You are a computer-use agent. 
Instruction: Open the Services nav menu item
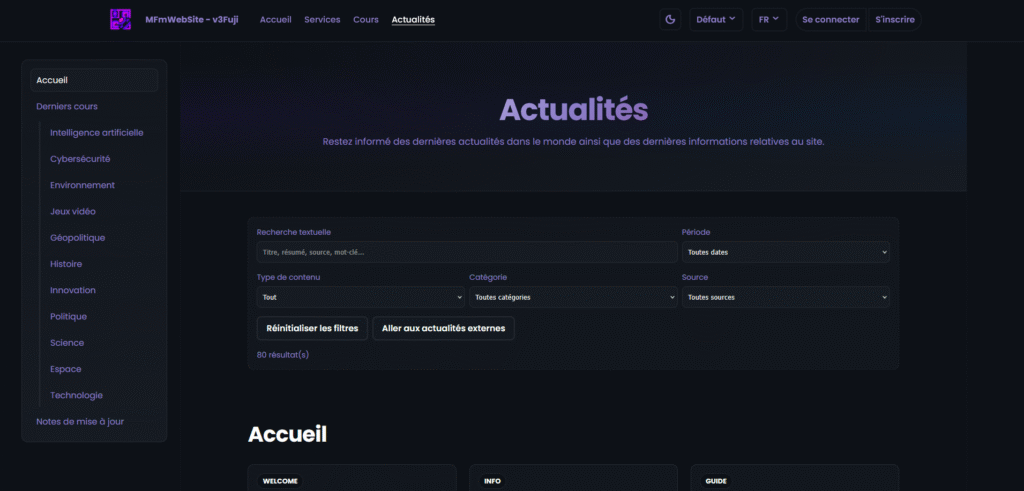point(322,19)
